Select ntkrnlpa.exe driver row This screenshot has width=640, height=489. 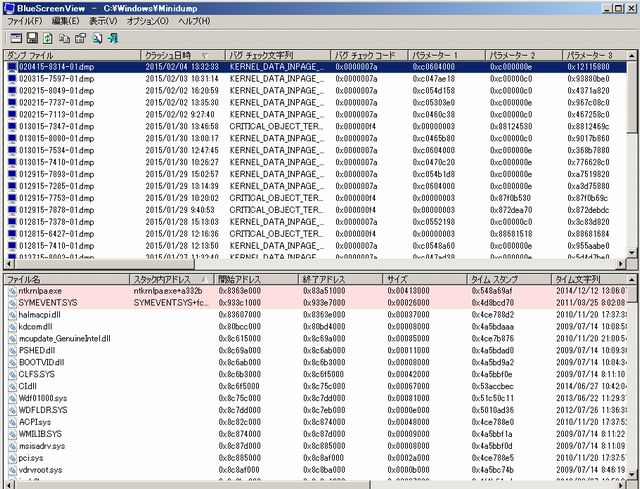pyautogui.click(x=316, y=291)
